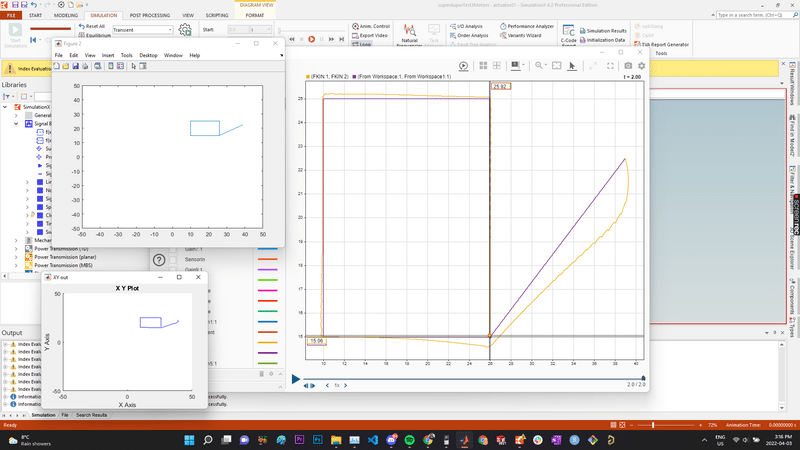Click the C-Code Export icon

[x=568, y=35]
